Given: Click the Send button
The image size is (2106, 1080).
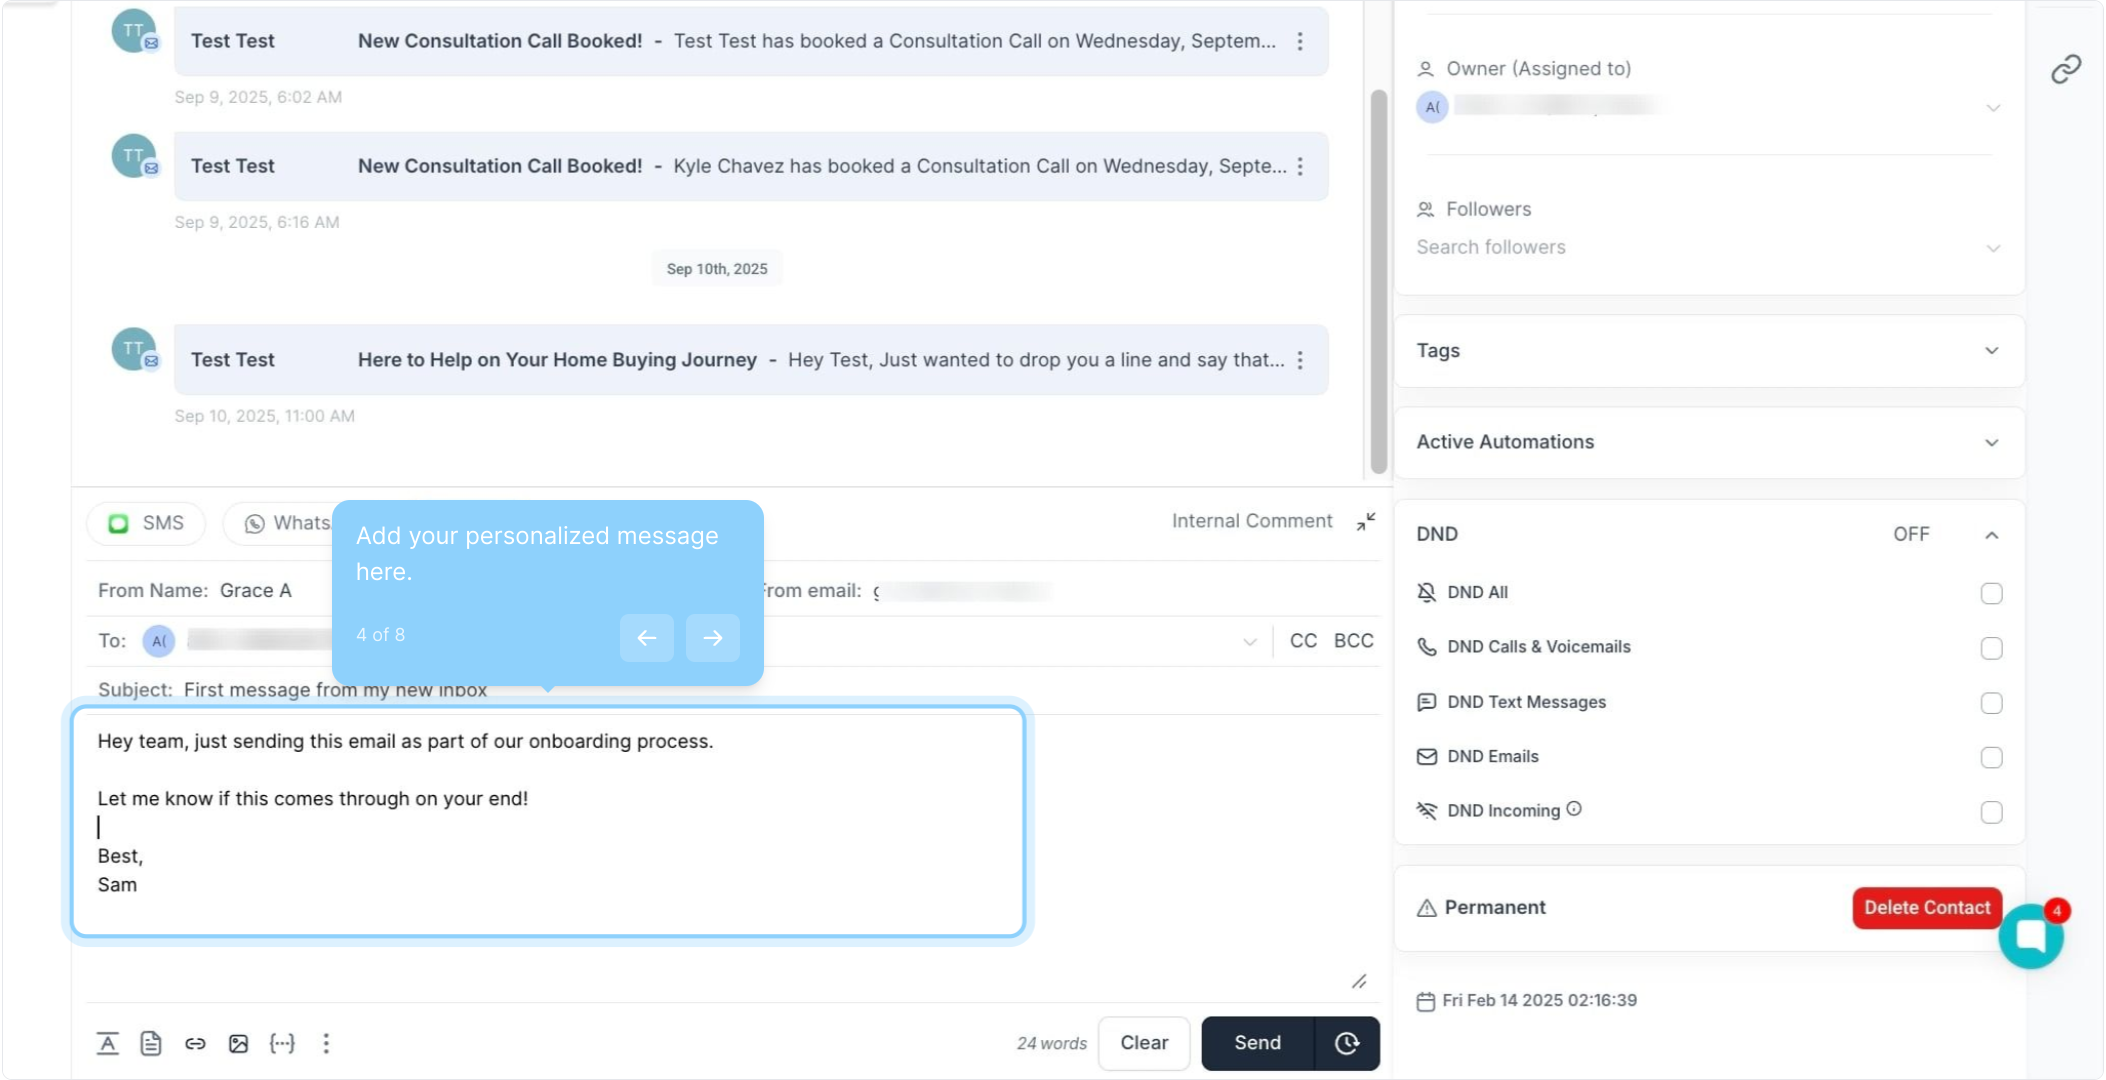Looking at the screenshot, I should tap(1257, 1043).
